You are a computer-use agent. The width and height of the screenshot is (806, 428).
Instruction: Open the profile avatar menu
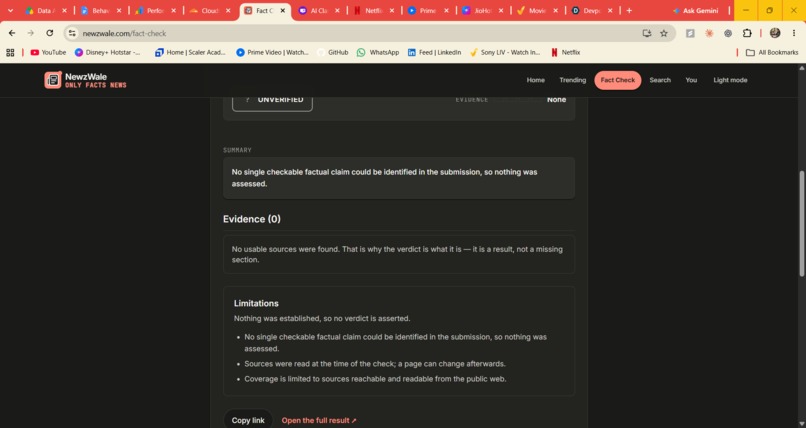[775, 33]
